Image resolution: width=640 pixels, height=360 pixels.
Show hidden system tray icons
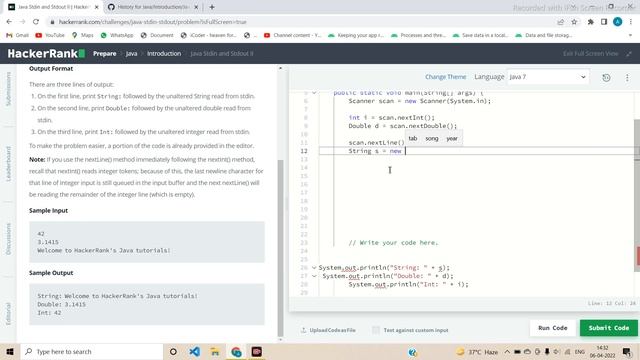(x=507, y=351)
